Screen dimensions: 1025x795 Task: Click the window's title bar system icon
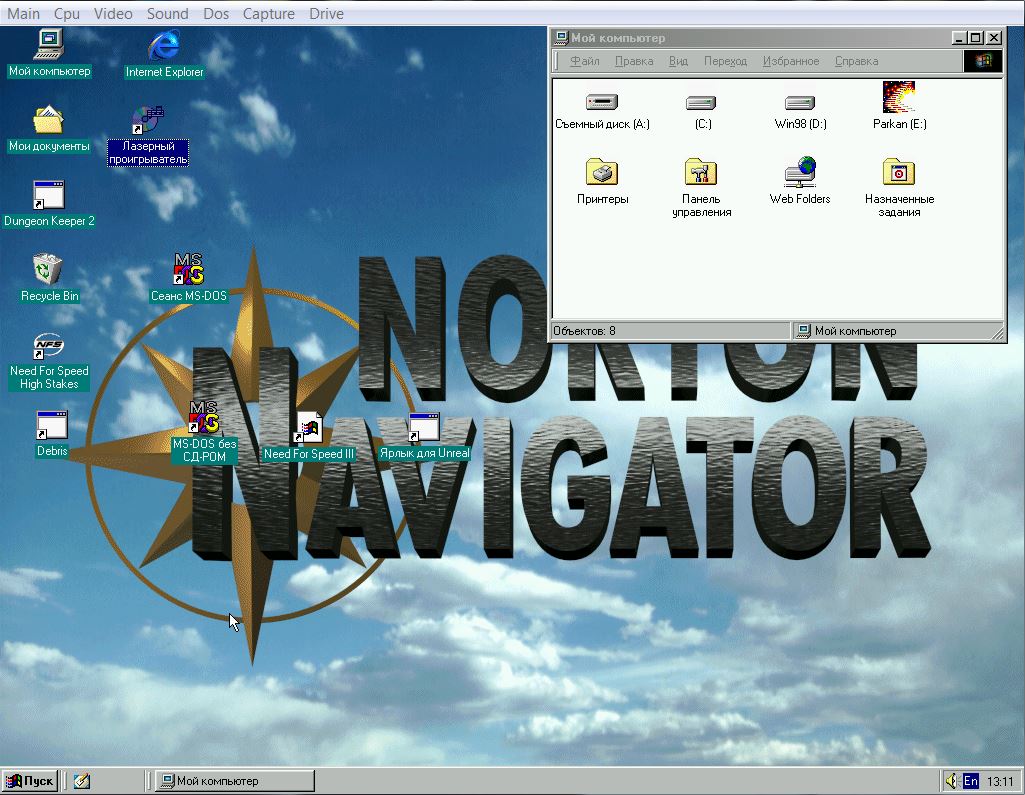561,38
